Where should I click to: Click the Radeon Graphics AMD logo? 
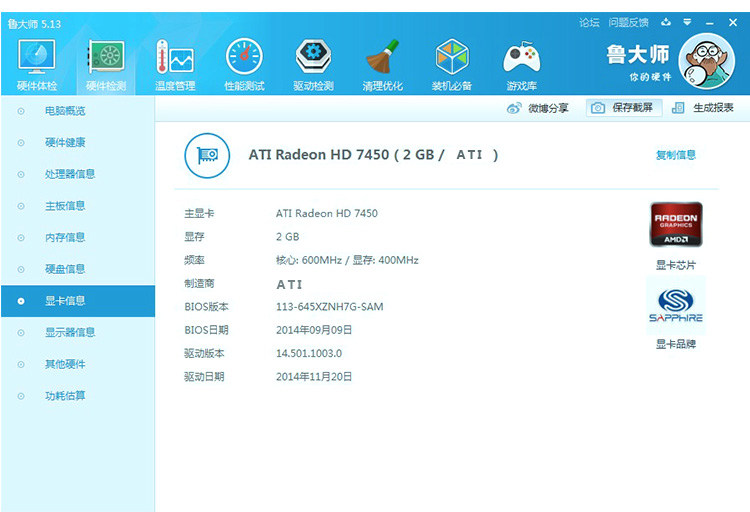coord(676,224)
